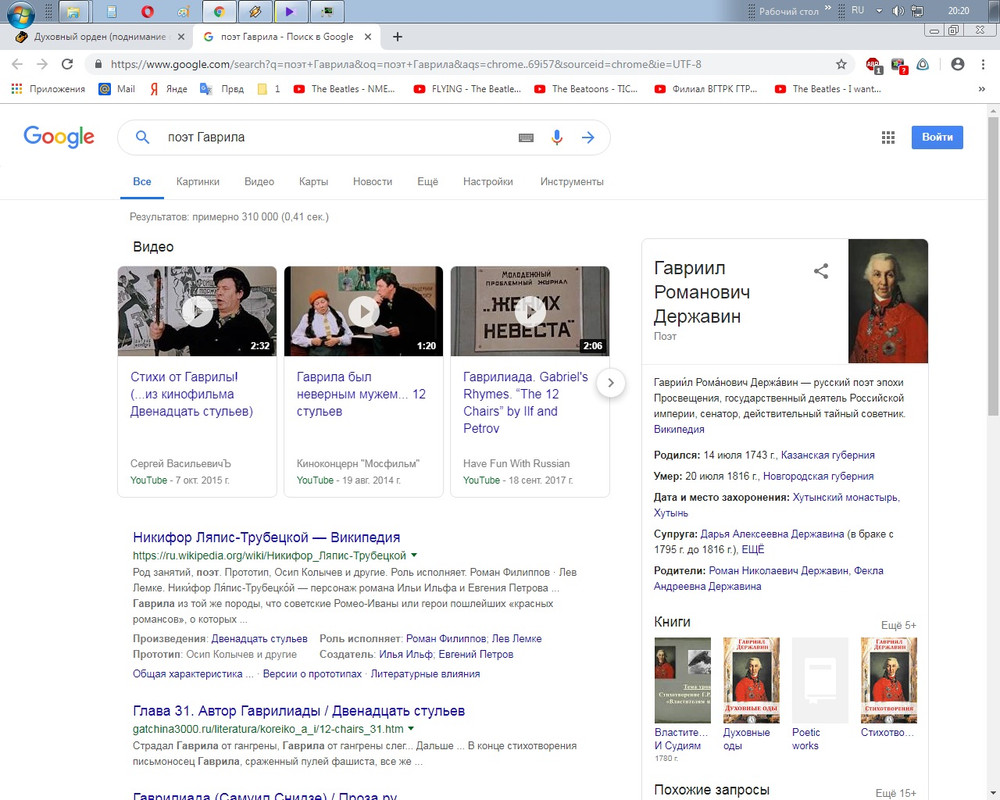Open Никифор Ляпис-Трубецкой Wikipedia result
Image resolution: width=1000 pixels, height=800 pixels.
point(267,537)
